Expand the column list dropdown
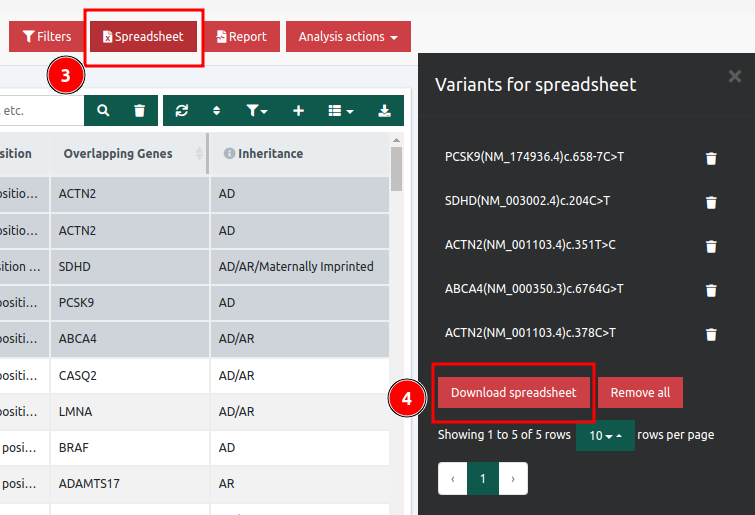The height and width of the screenshot is (515, 755). (341, 111)
